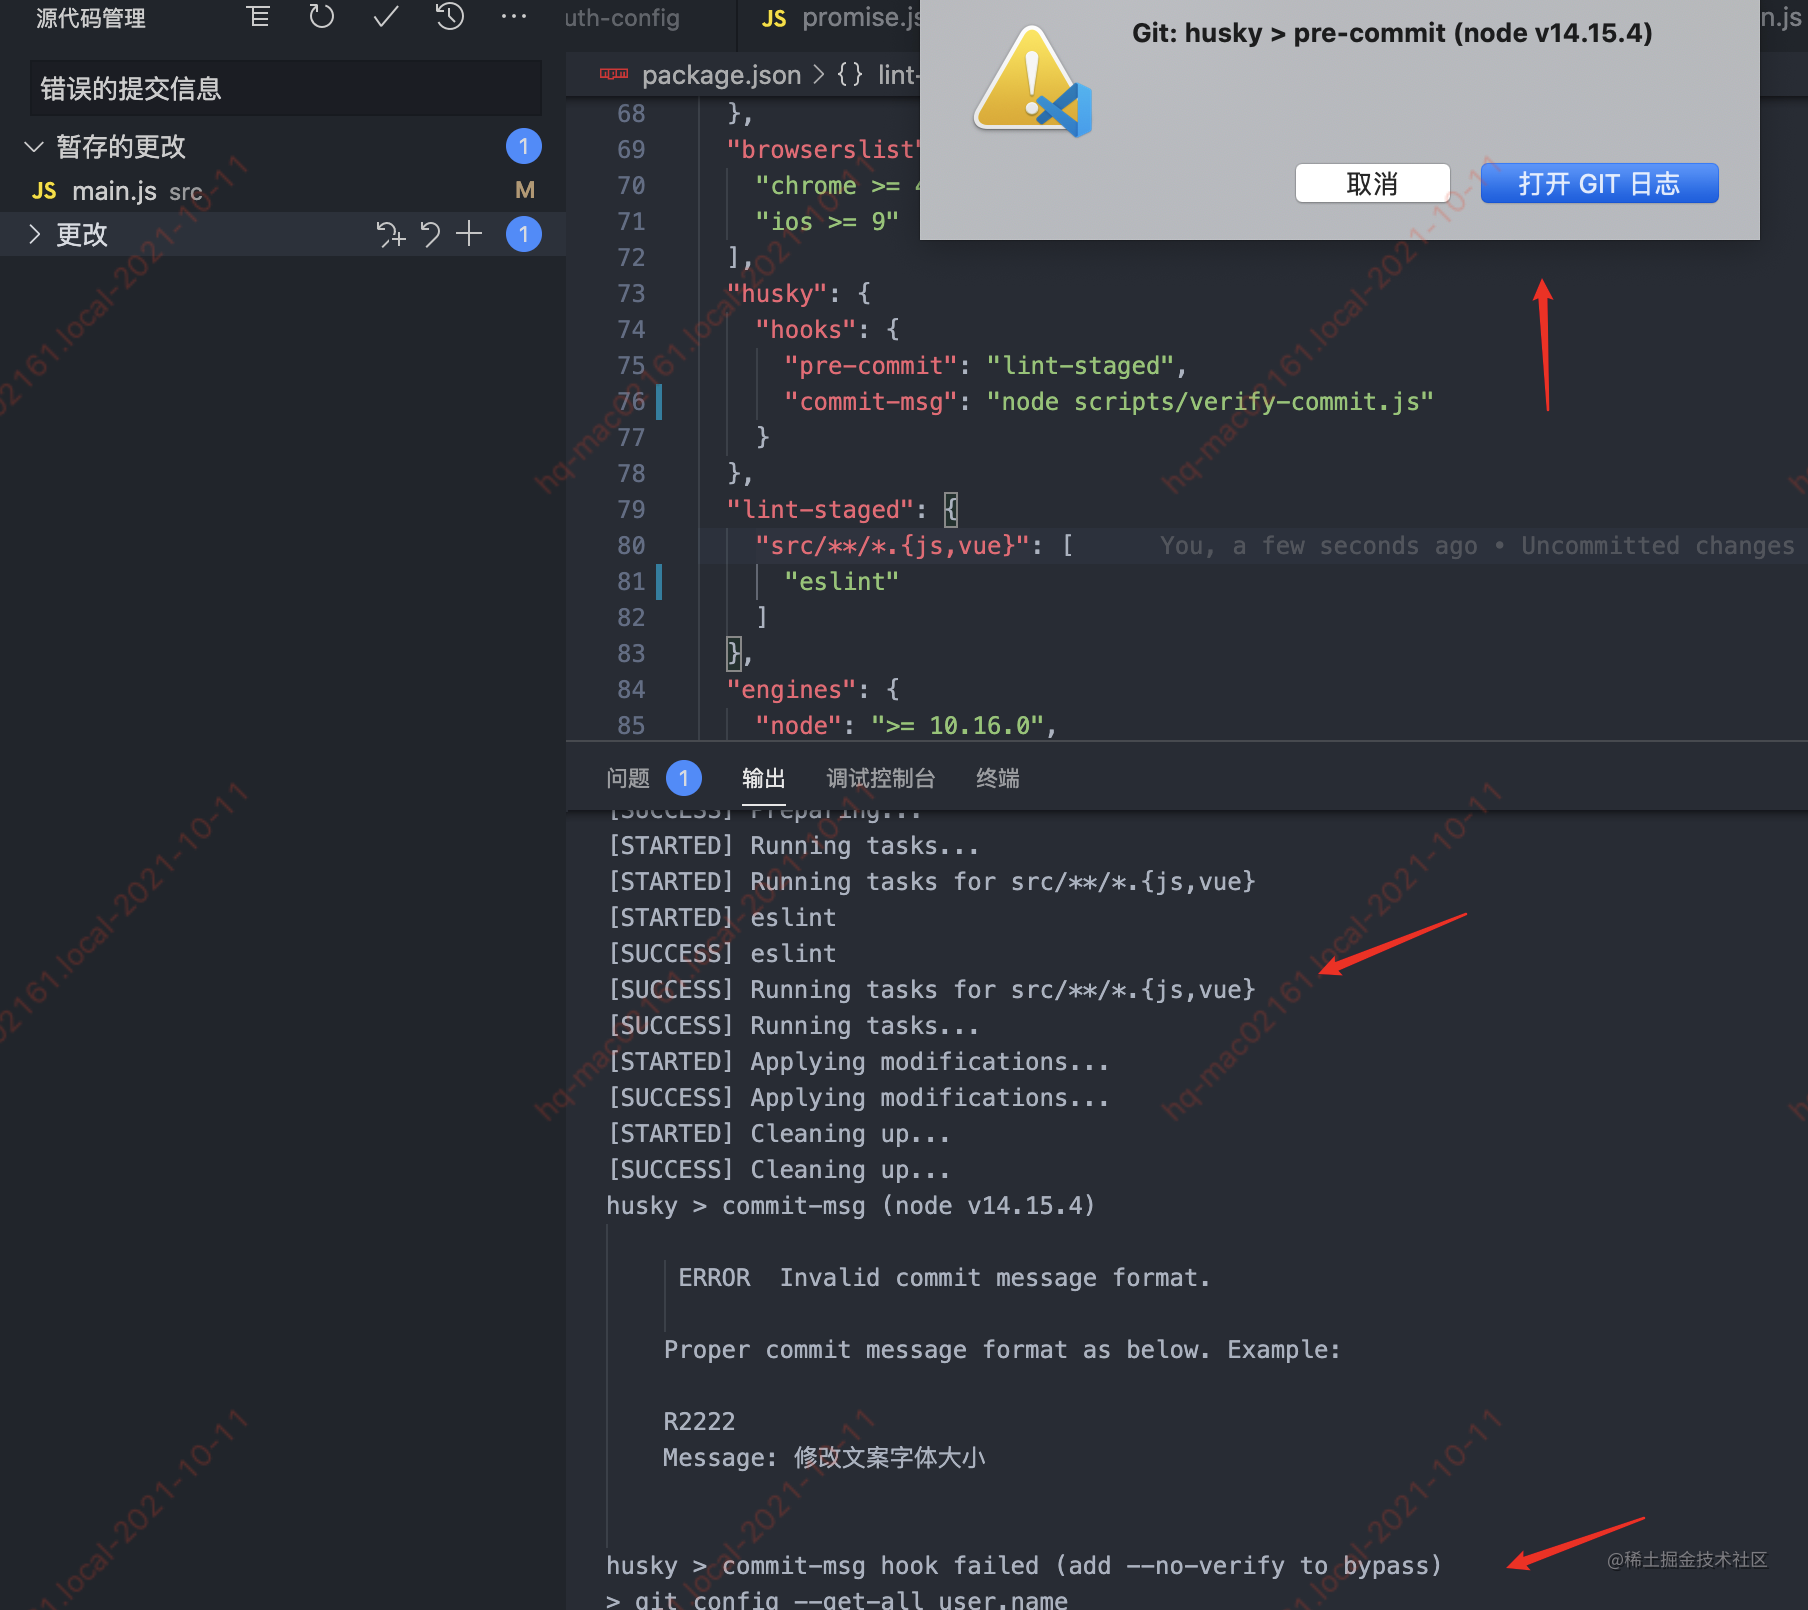The image size is (1808, 1610).
Task: Stash all changes icon in 更改 row
Action: tap(390, 234)
